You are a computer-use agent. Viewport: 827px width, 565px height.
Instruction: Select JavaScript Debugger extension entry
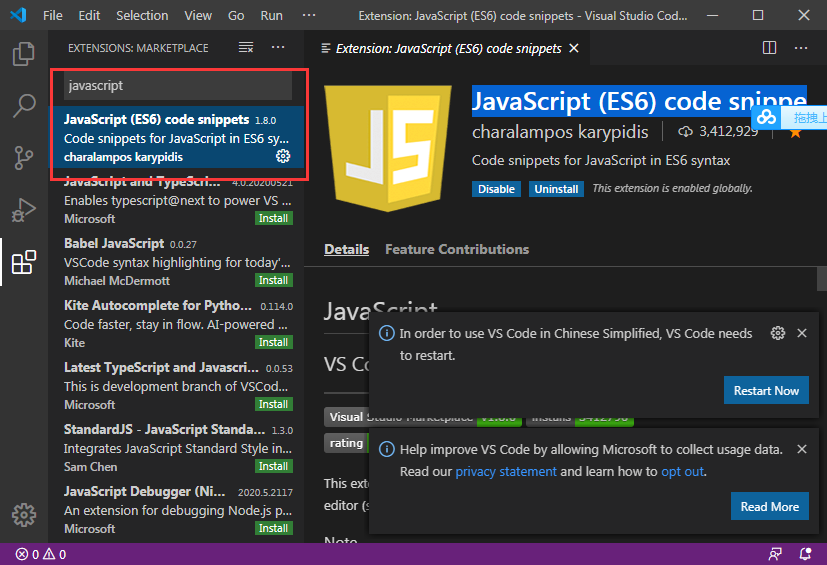coord(177,510)
